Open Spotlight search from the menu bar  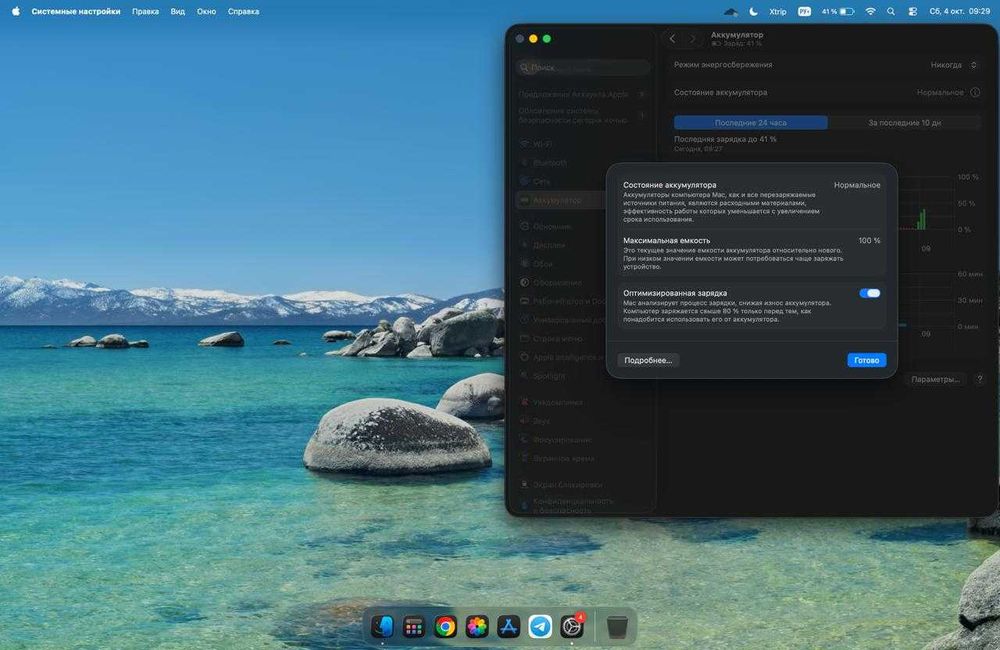pyautogui.click(x=891, y=11)
